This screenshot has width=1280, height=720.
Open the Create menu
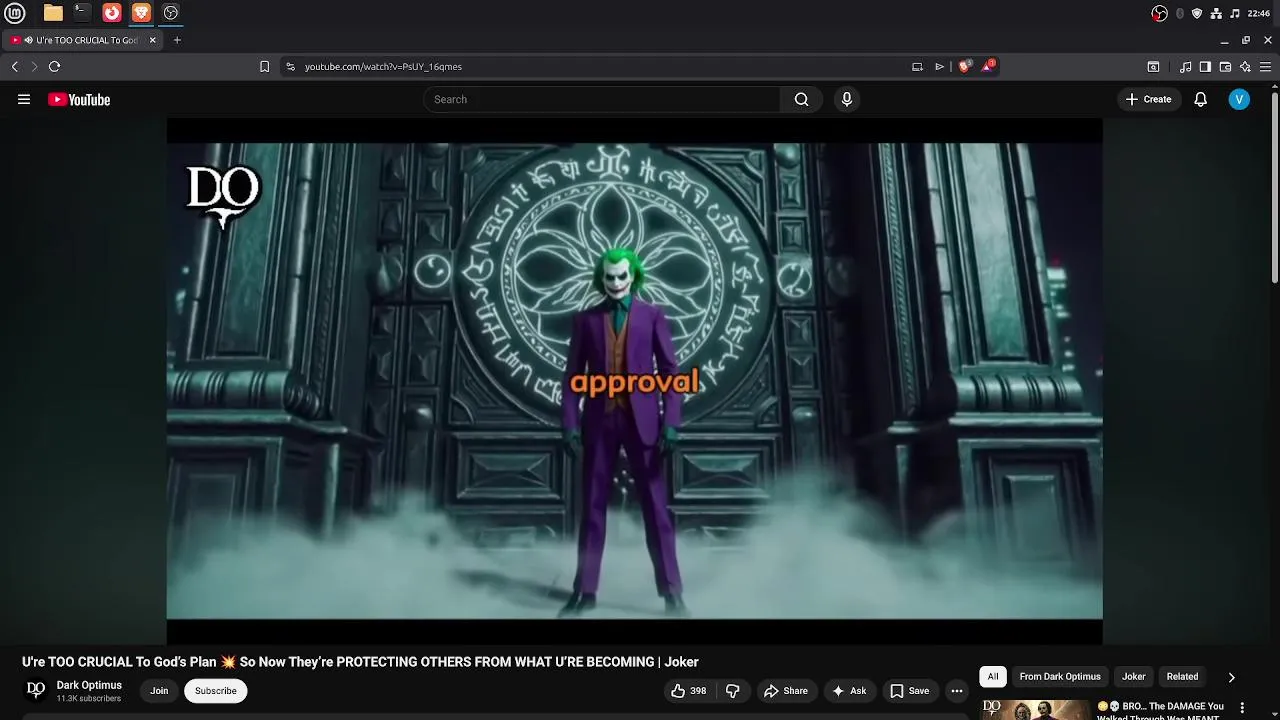1149,99
